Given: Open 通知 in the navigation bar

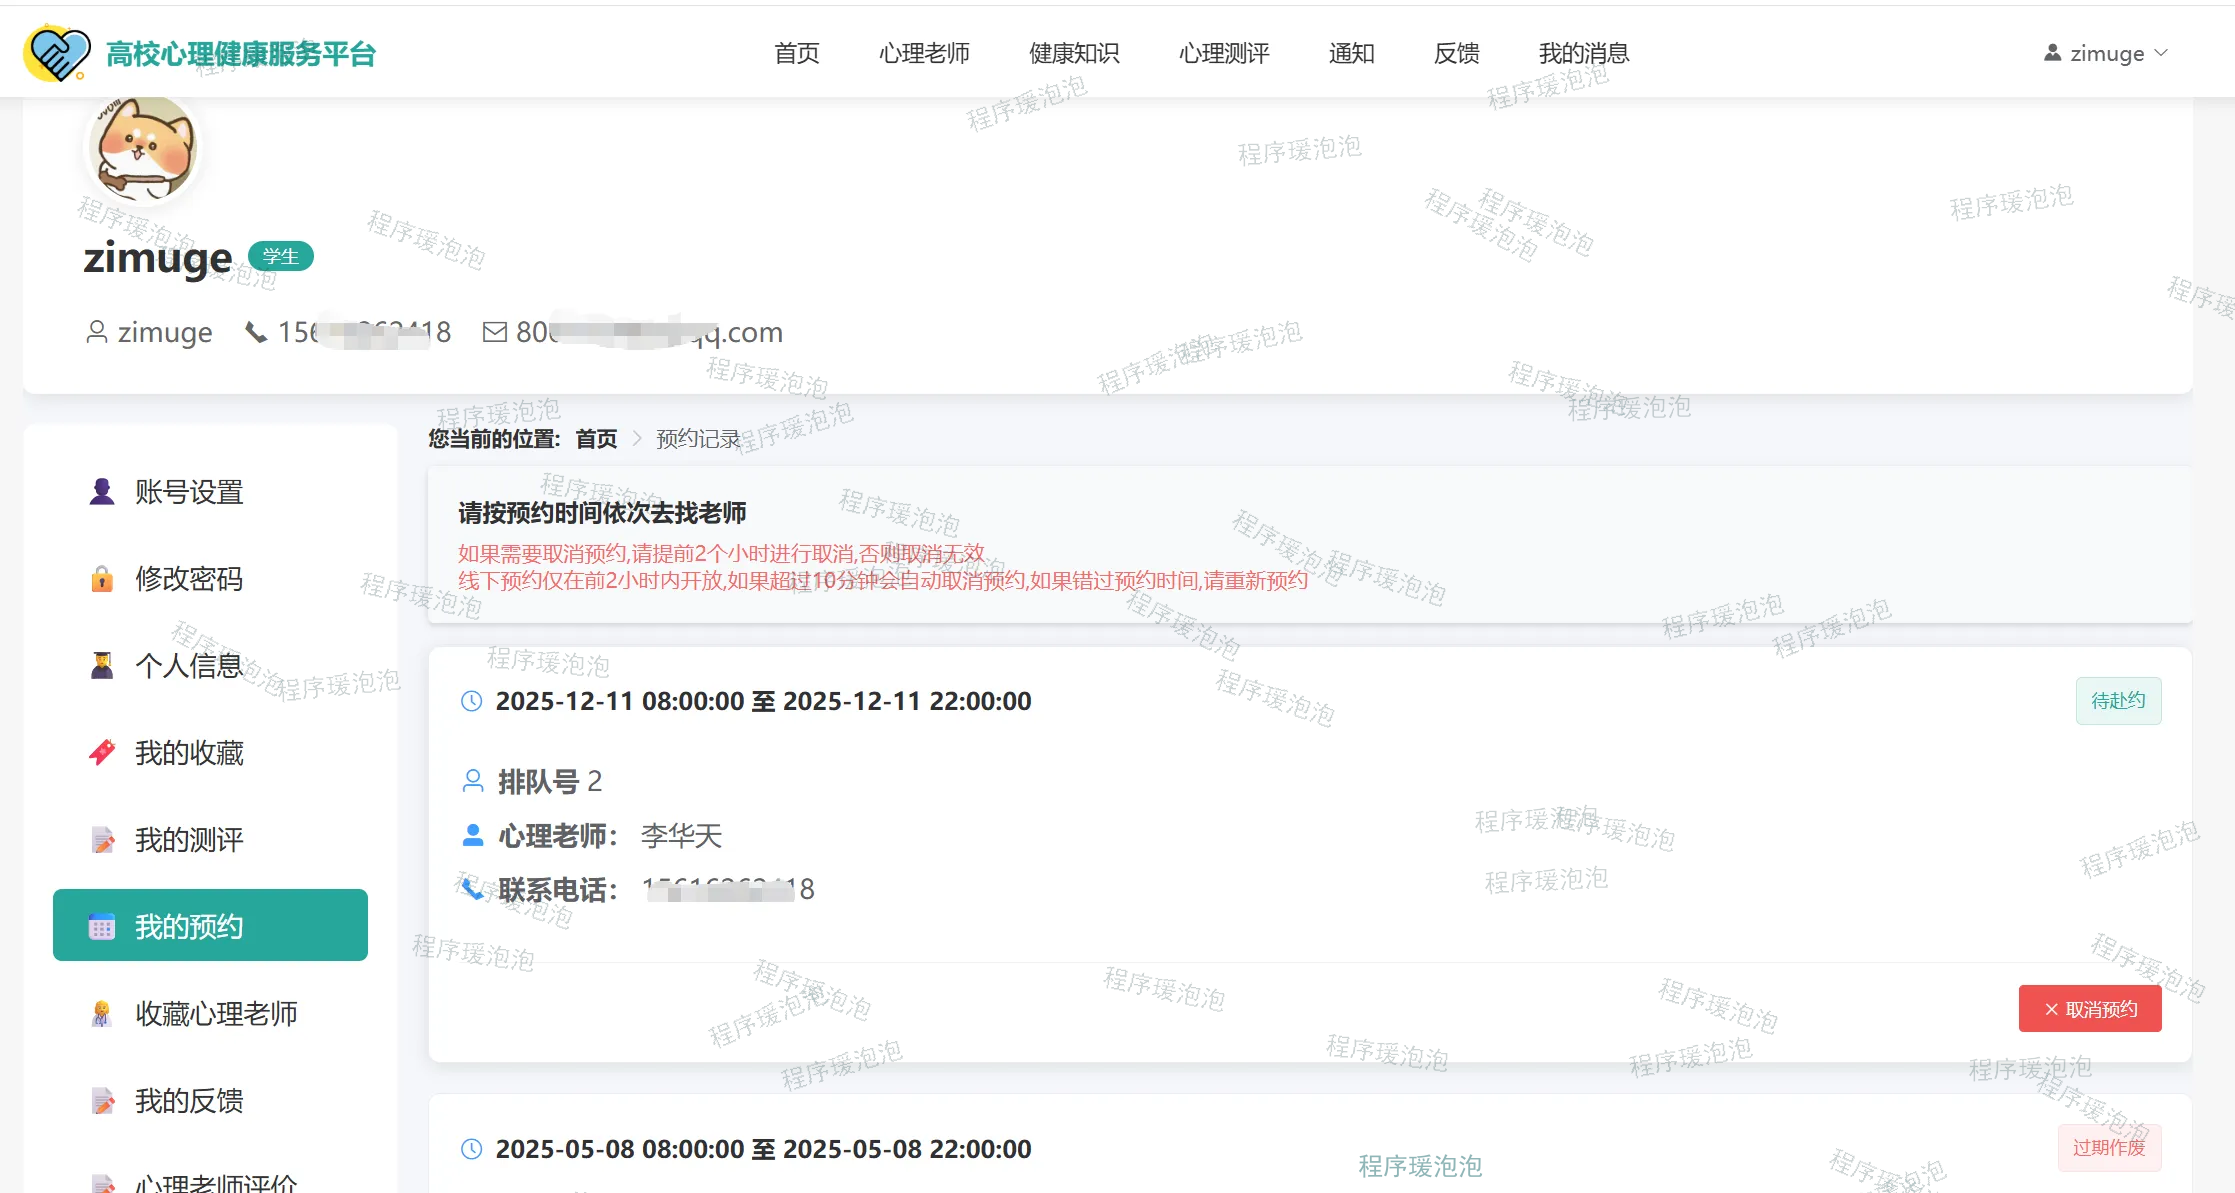Looking at the screenshot, I should coord(1351,53).
